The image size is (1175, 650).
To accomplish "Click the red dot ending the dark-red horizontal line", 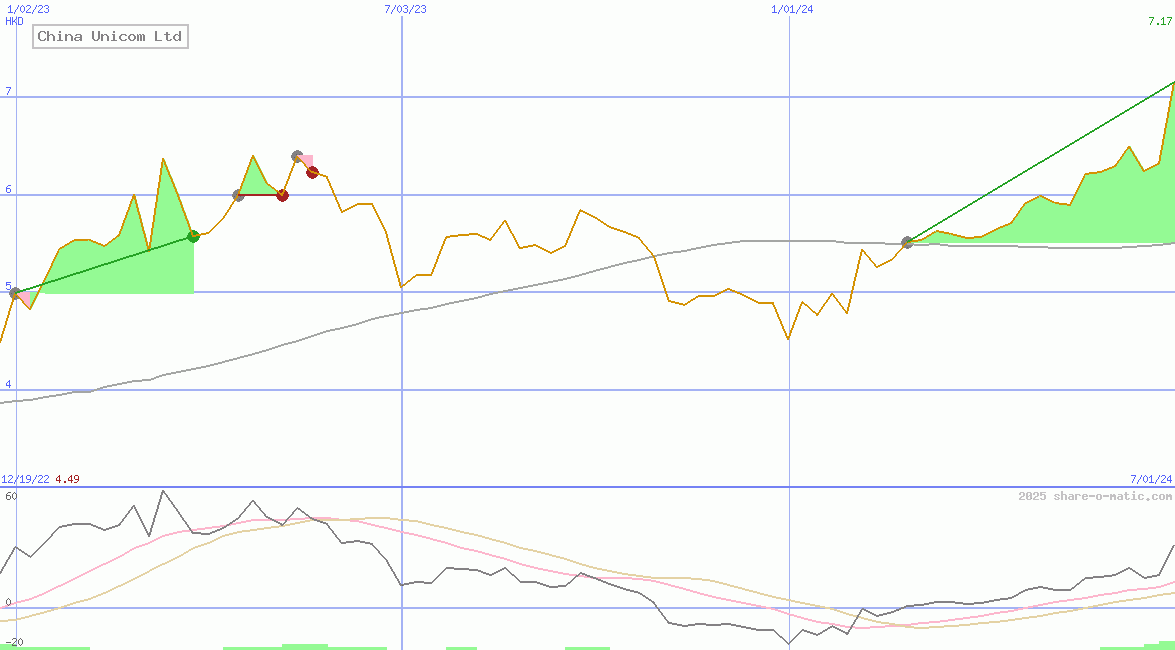I will 283,196.
